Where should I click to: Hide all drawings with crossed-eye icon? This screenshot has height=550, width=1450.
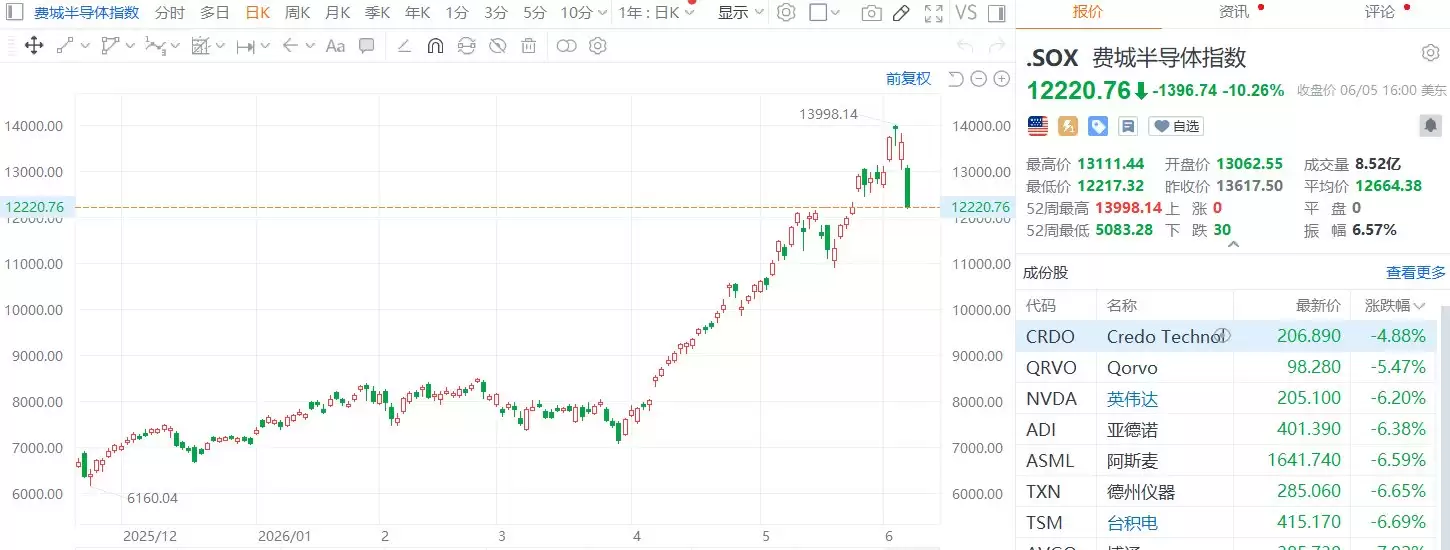pos(497,46)
